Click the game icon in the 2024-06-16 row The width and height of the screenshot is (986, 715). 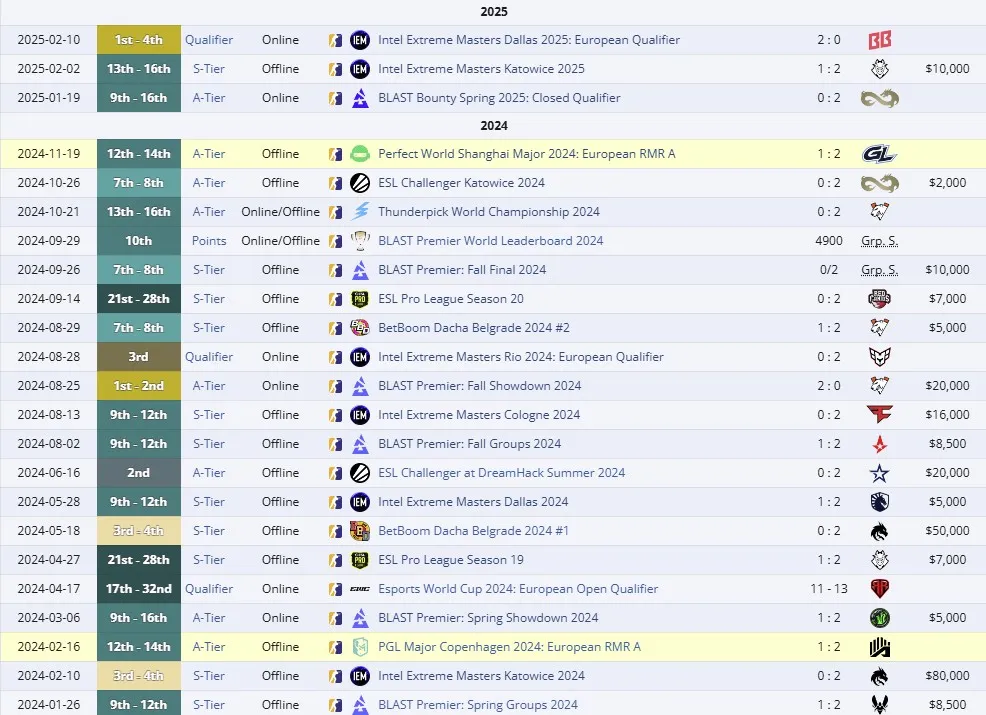(335, 473)
